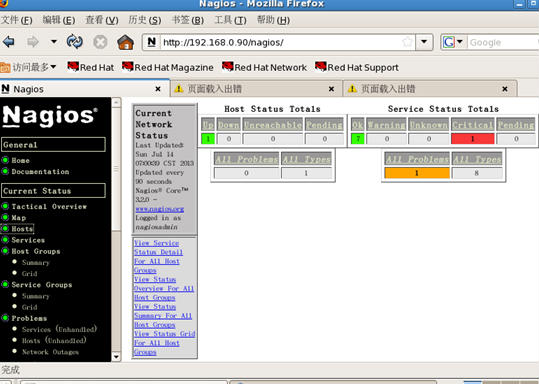Open the 工具(T) menu
The height and width of the screenshot is (384, 539).
[x=230, y=20]
